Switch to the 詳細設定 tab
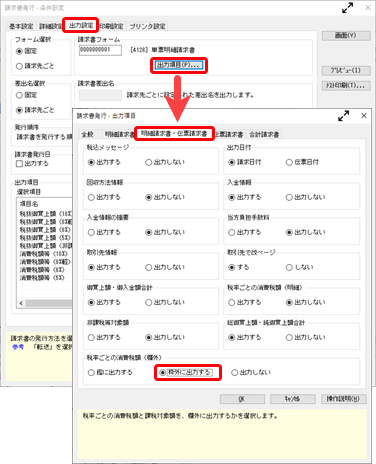 click(x=50, y=26)
